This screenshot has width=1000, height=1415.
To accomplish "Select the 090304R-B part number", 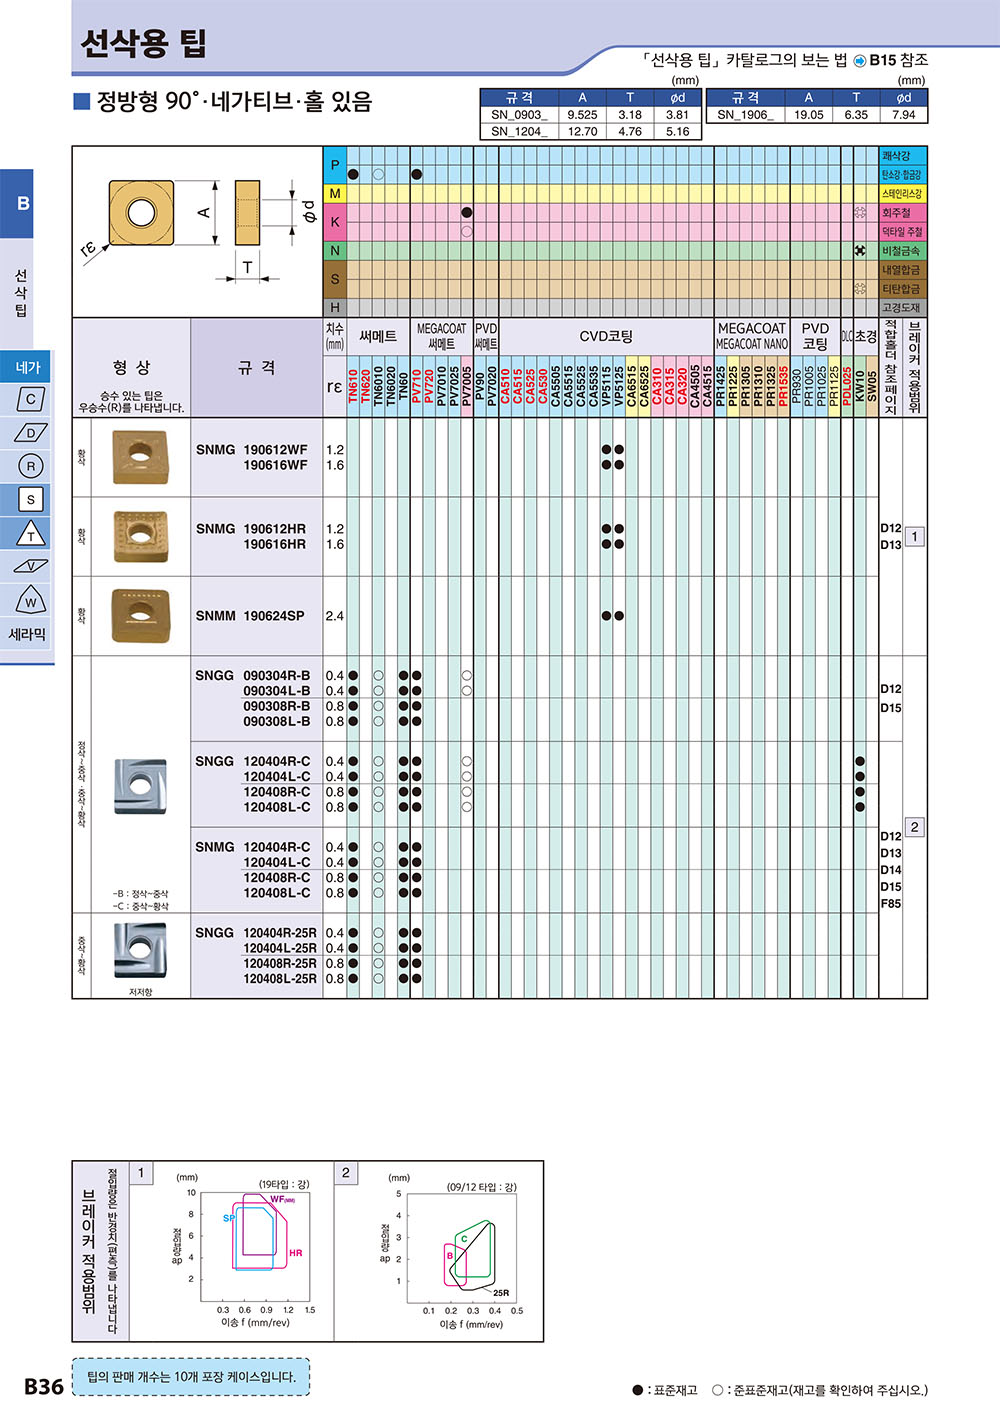I will point(277,676).
